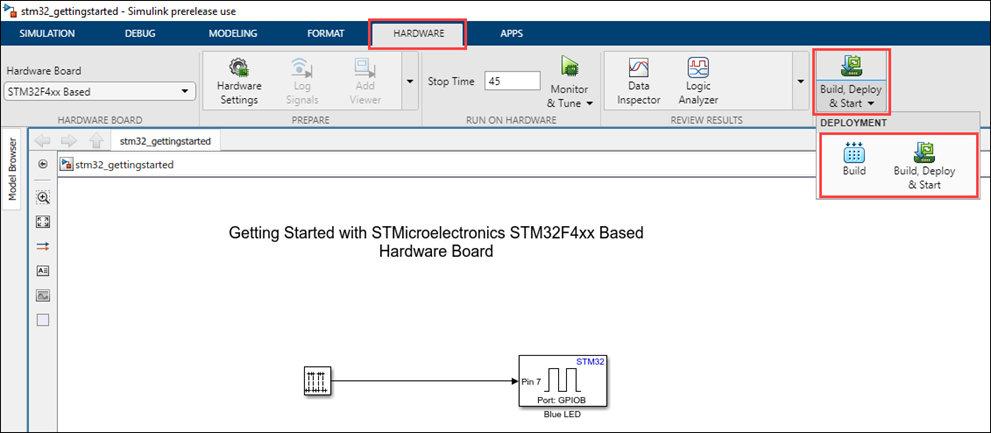Switch to the Modeling tab
This screenshot has width=991, height=433.
[233, 33]
